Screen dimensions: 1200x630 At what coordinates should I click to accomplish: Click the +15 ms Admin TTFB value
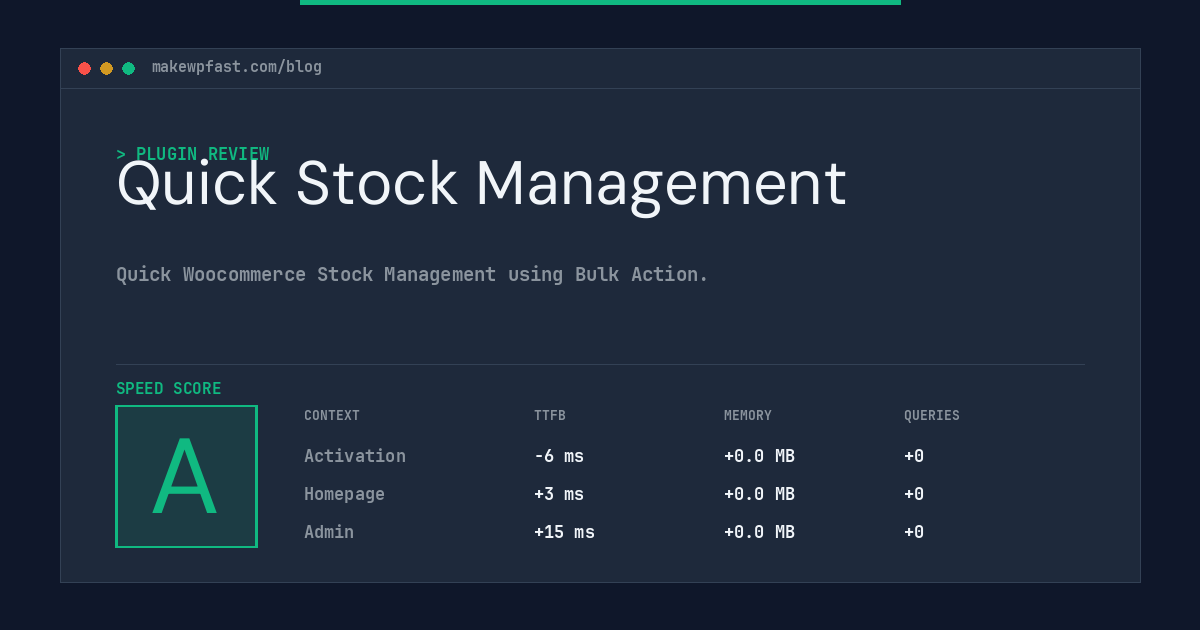pyautogui.click(x=564, y=532)
